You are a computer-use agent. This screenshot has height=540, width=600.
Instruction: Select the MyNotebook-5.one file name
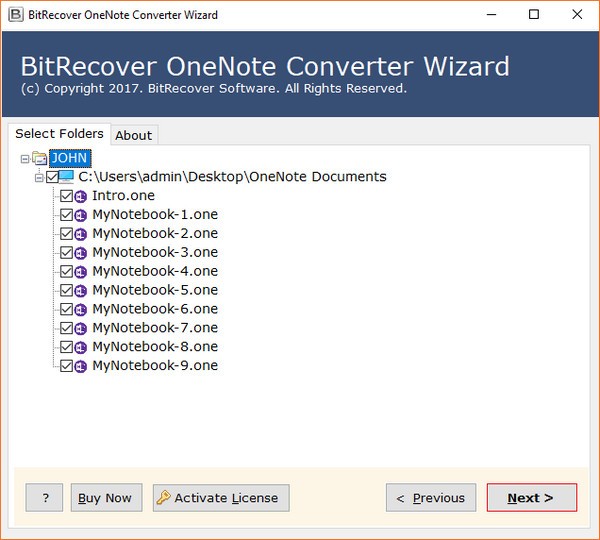155,290
